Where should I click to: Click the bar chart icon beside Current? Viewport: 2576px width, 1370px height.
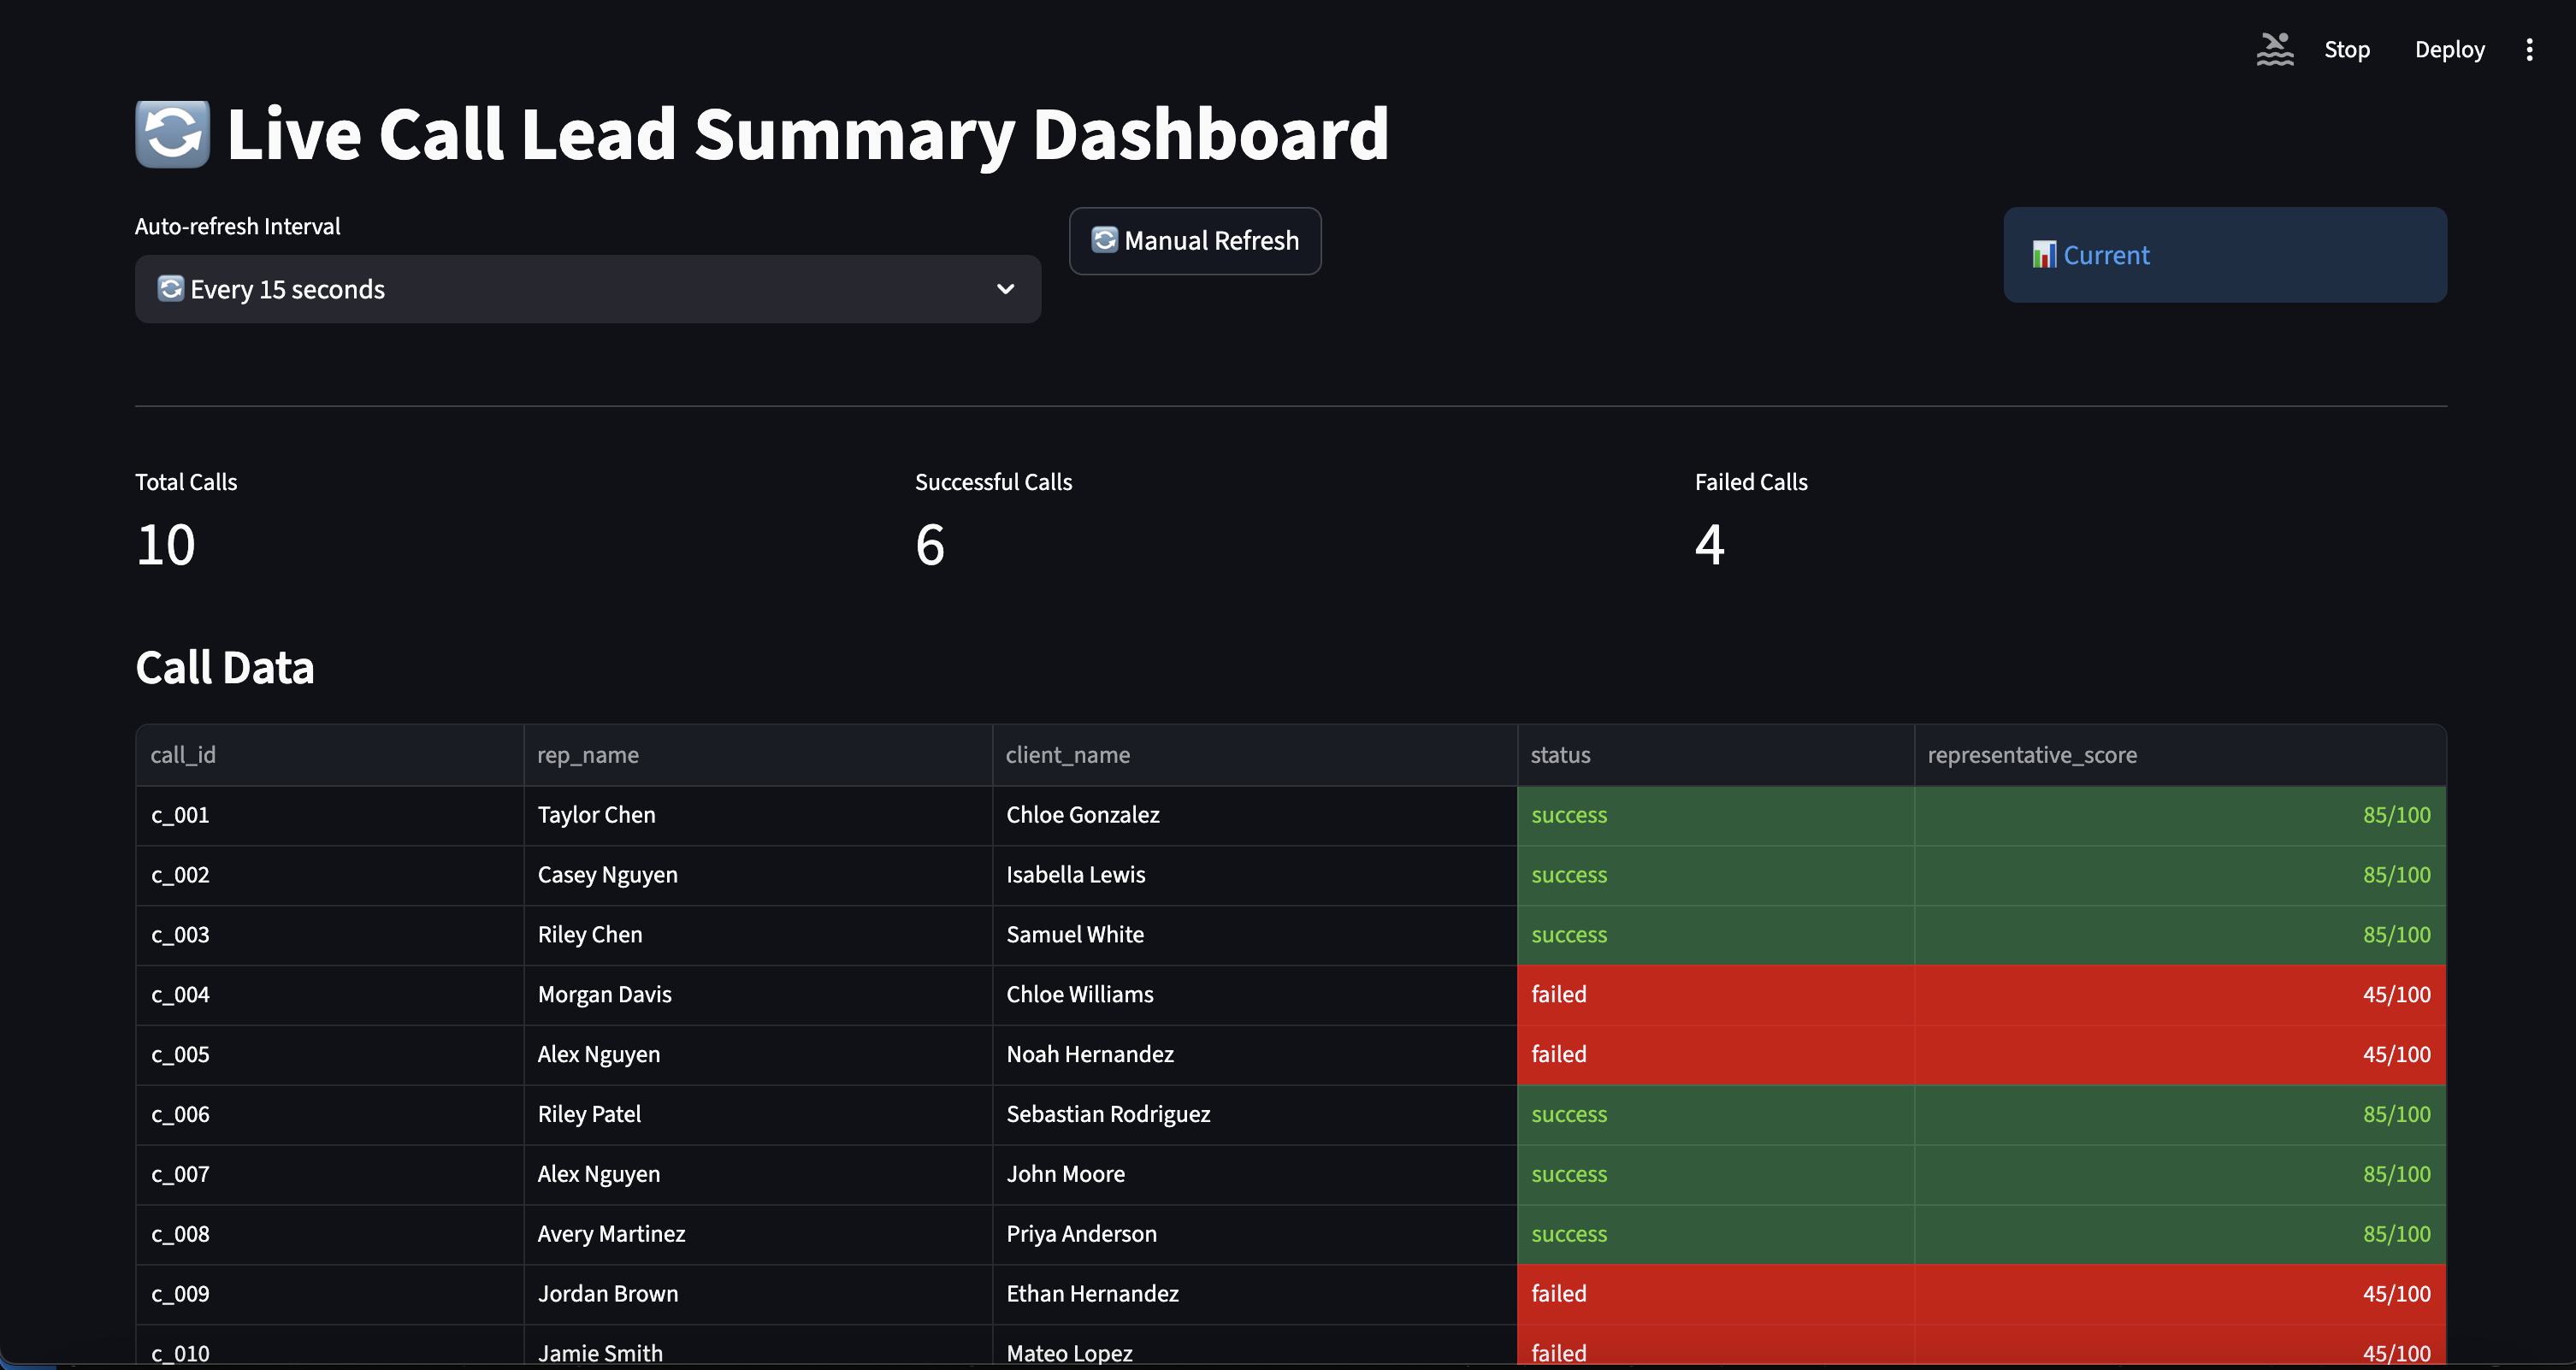(x=2044, y=255)
